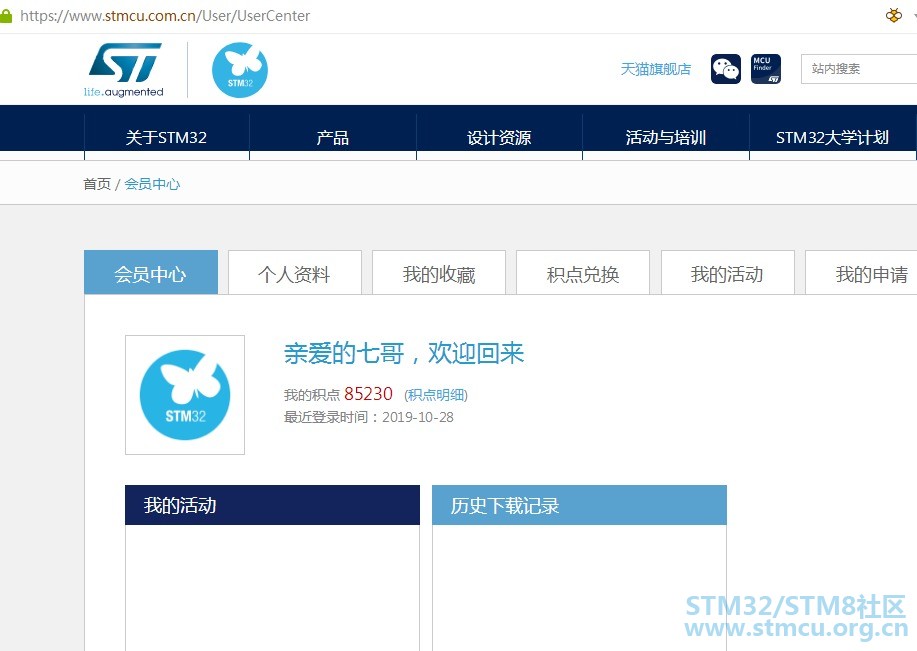Click the 历史下载记录 panel header

pyautogui.click(x=580, y=505)
